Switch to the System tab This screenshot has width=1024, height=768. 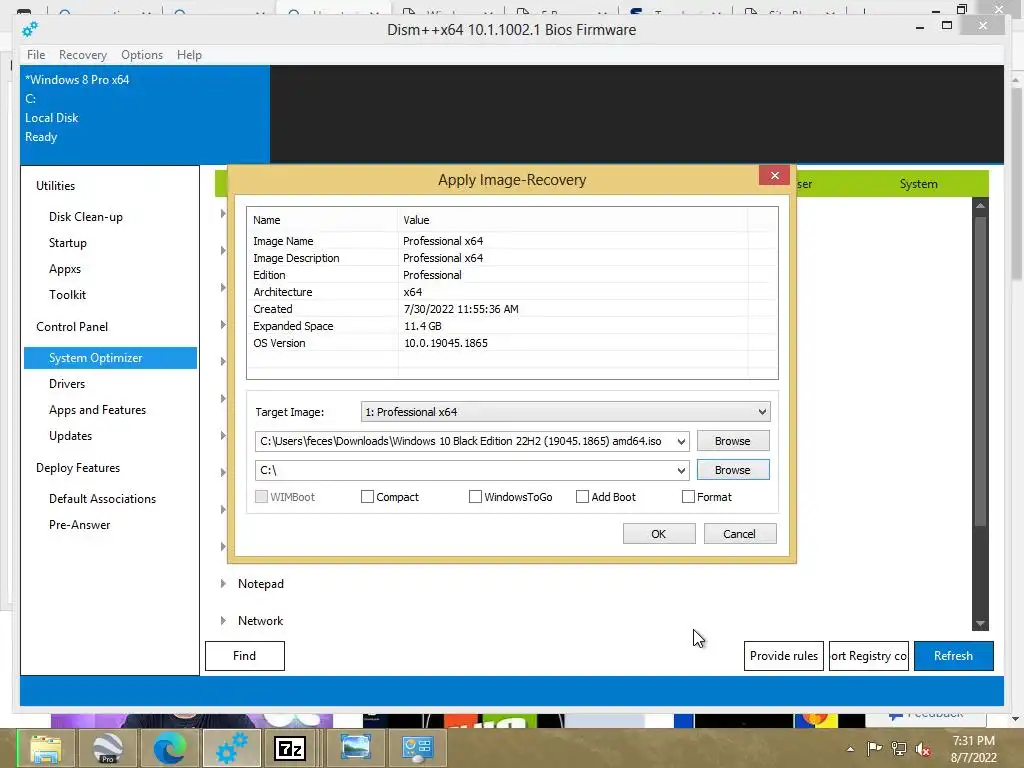tap(918, 184)
